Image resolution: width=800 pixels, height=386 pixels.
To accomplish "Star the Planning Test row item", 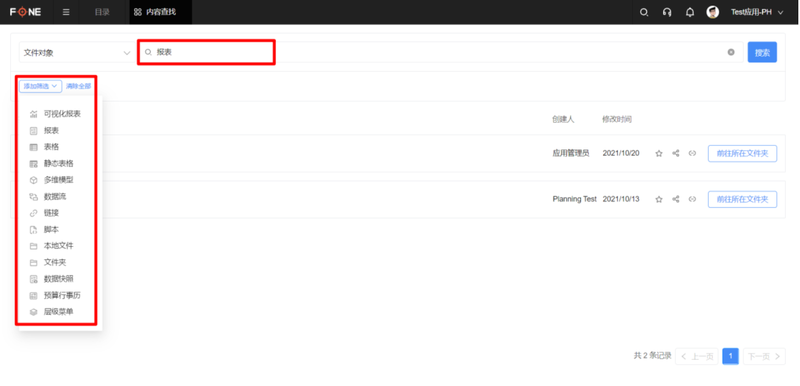I will [x=659, y=199].
